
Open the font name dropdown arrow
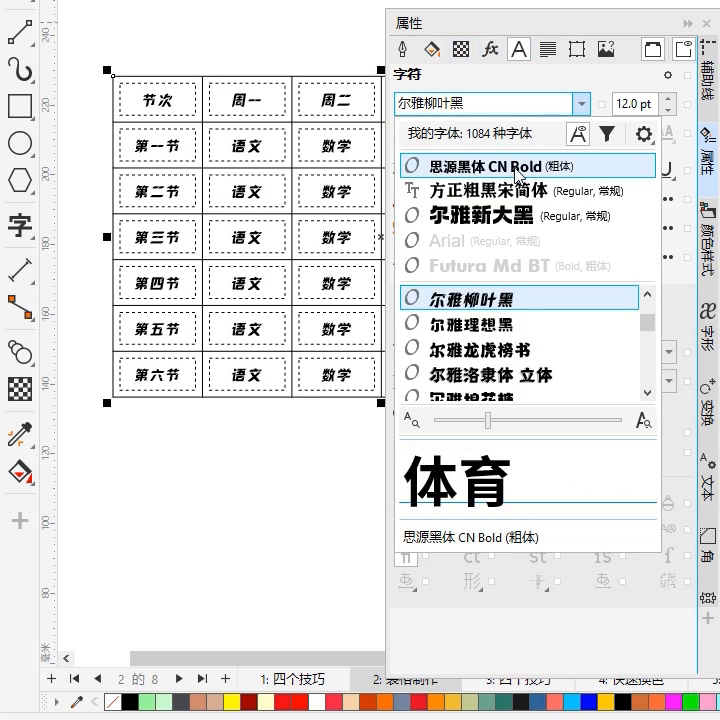[581, 104]
